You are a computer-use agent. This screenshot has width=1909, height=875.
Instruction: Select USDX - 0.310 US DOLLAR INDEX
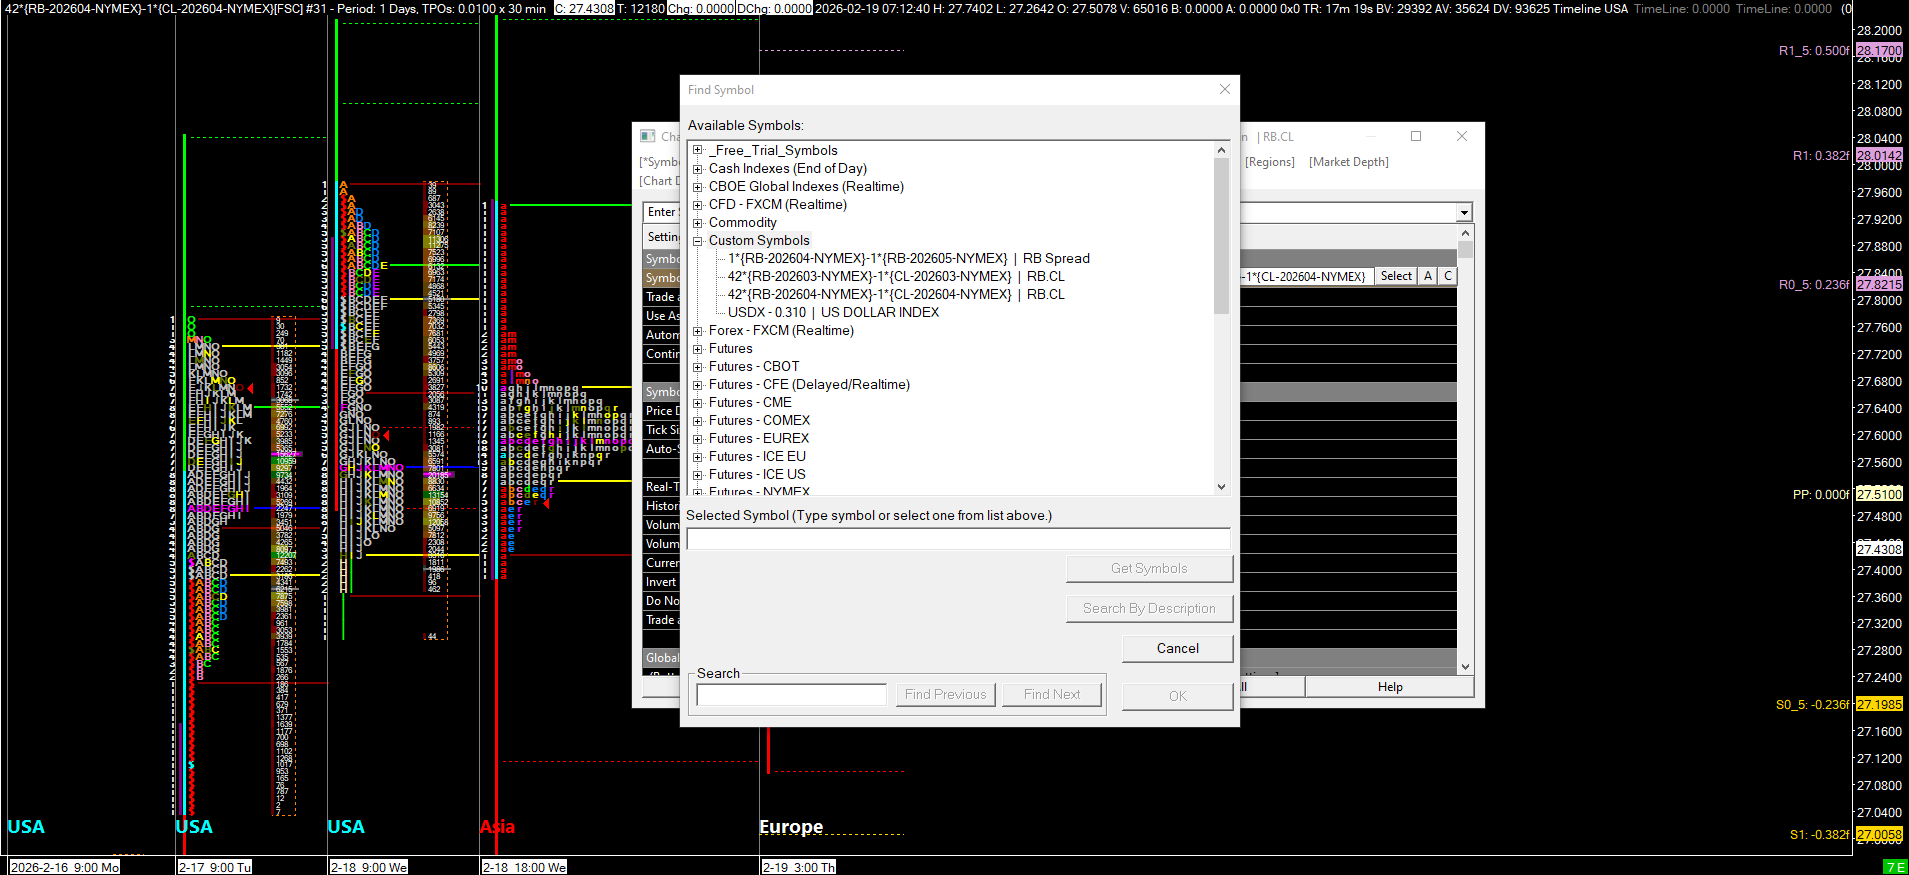(833, 312)
